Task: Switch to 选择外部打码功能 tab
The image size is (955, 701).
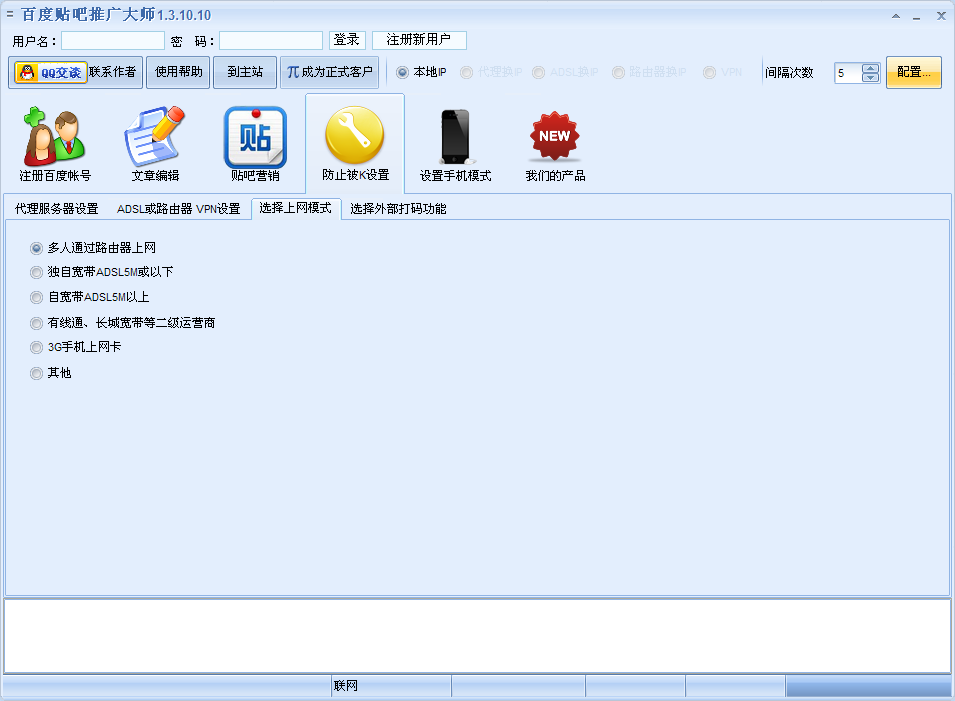Action: pyautogui.click(x=398, y=209)
